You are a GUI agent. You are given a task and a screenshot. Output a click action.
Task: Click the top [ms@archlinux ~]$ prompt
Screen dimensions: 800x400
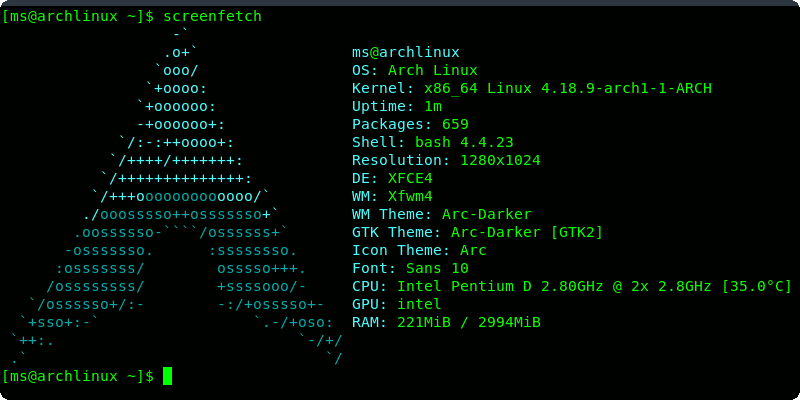coord(78,16)
